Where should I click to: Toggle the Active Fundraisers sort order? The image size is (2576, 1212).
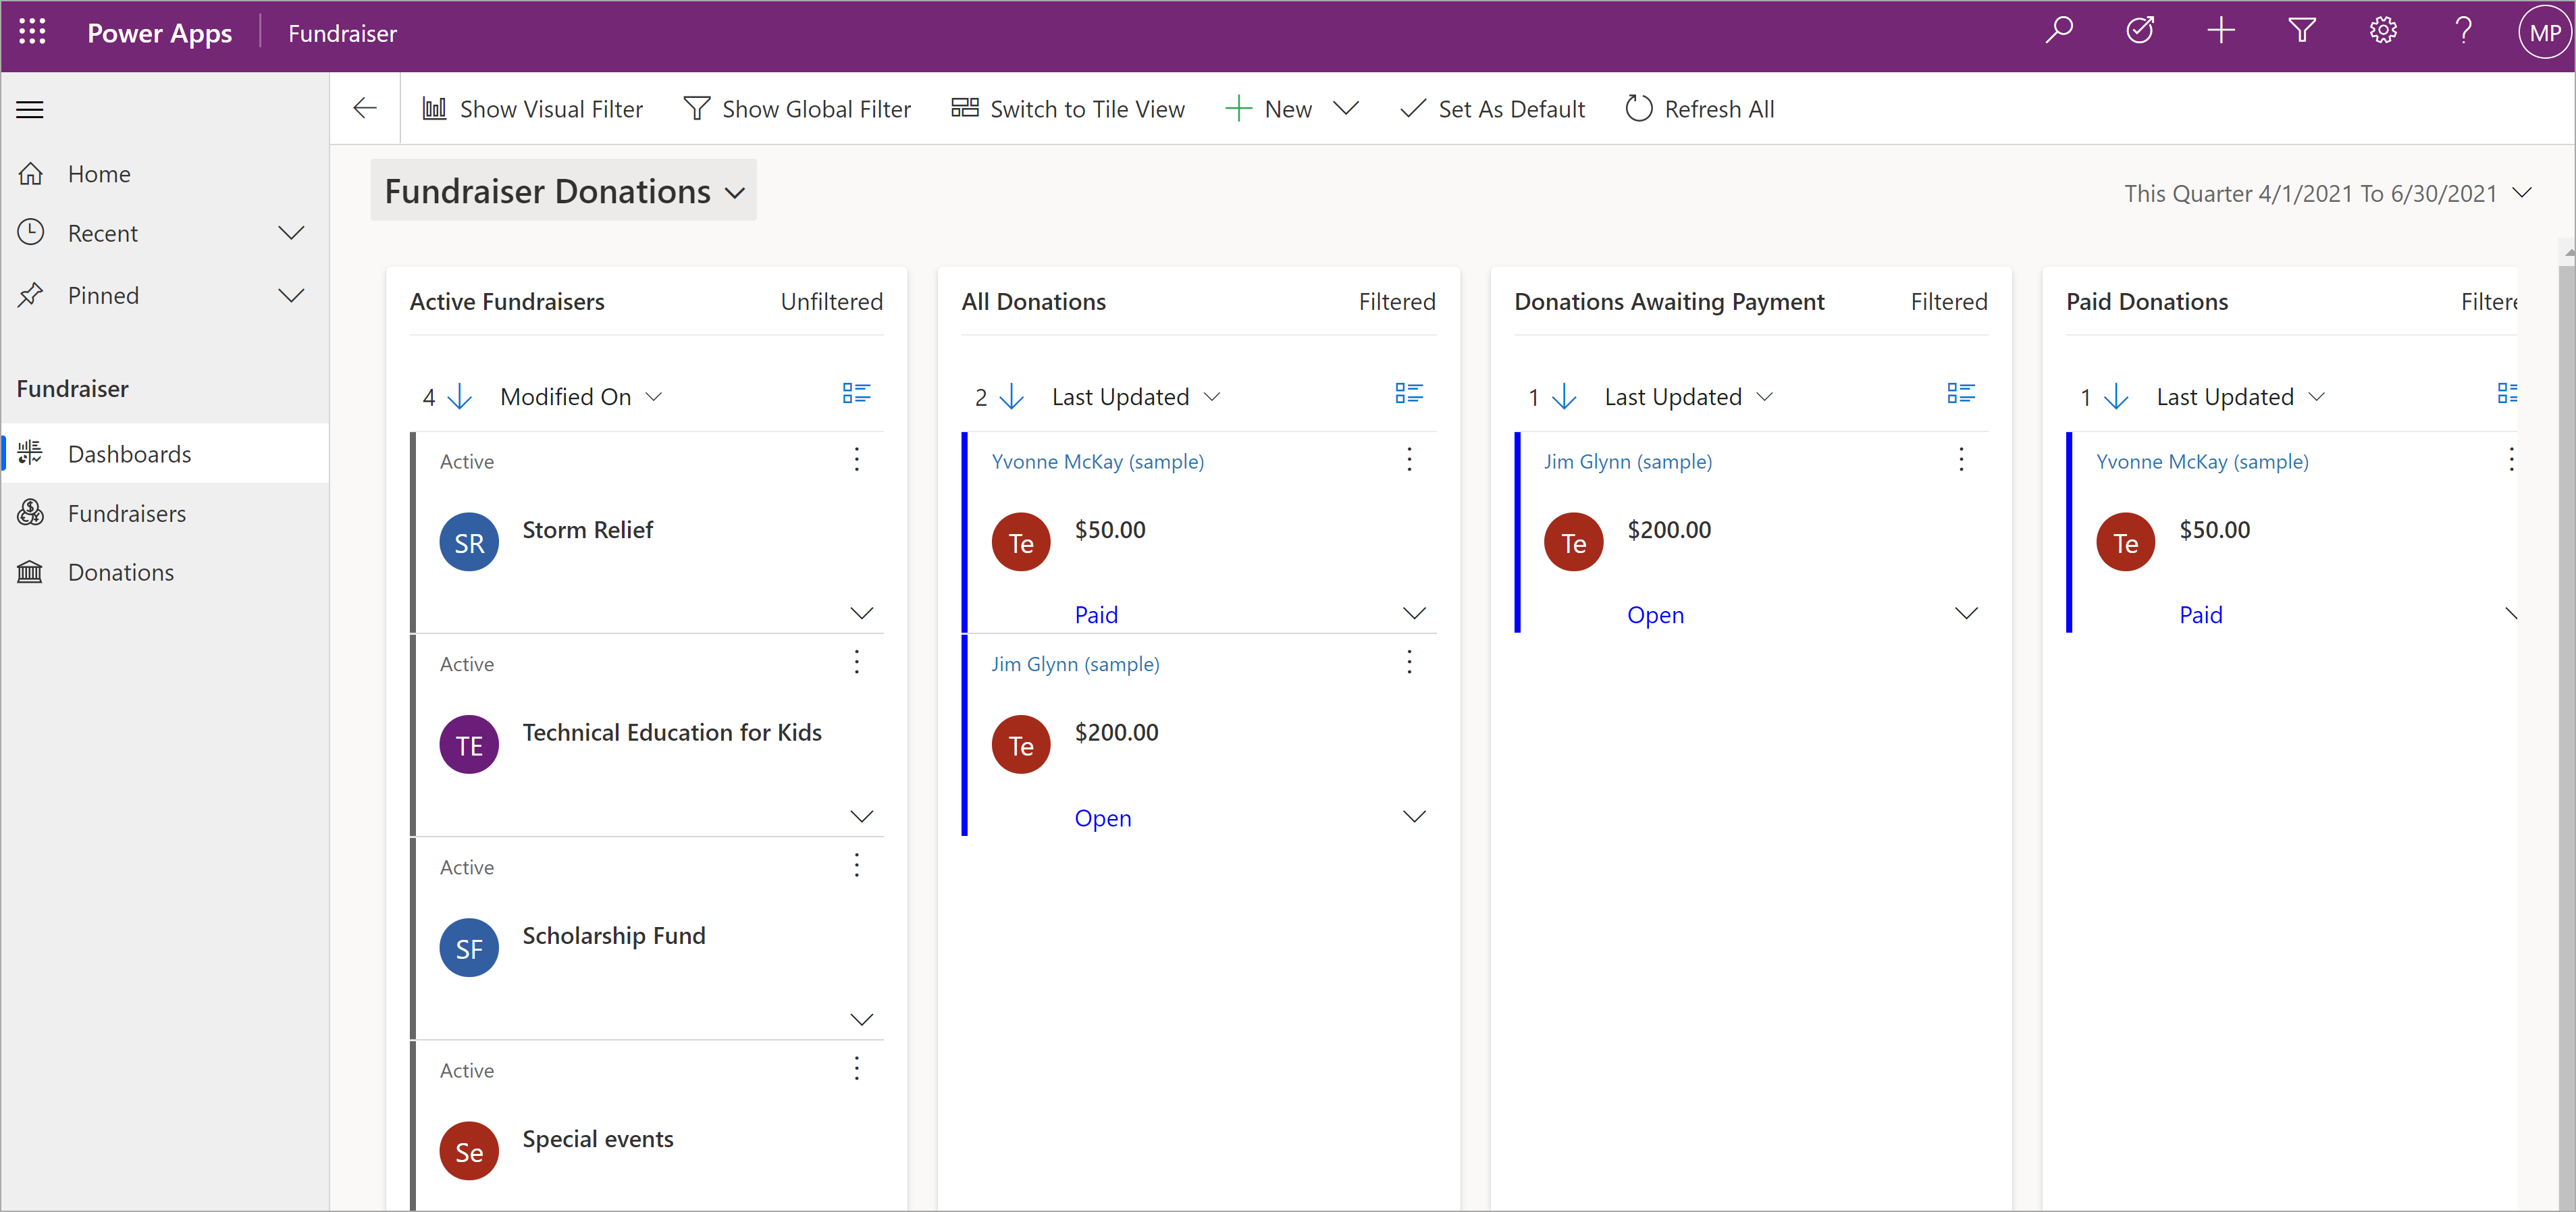460,394
